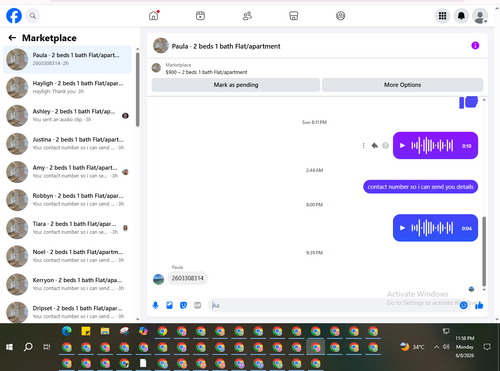Open the Menu grid icon
The width and height of the screenshot is (500, 371).
442,16
